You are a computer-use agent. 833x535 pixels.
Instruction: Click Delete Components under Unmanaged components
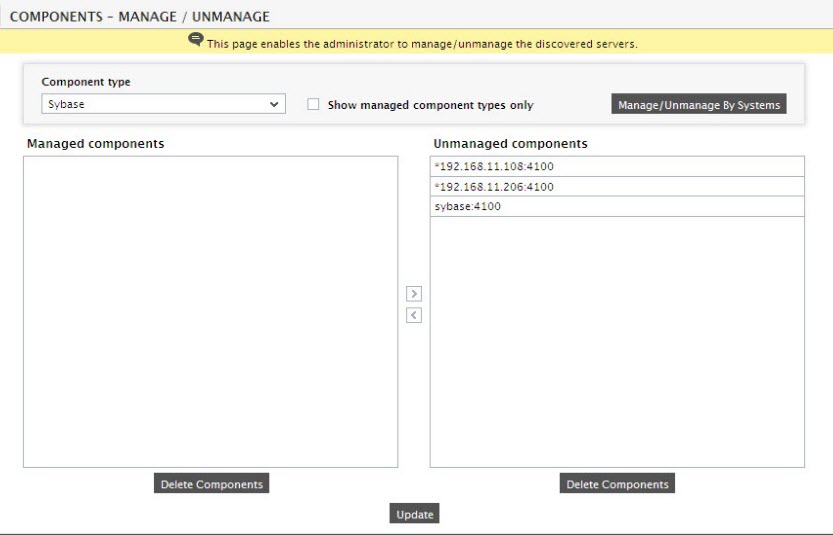(x=617, y=483)
